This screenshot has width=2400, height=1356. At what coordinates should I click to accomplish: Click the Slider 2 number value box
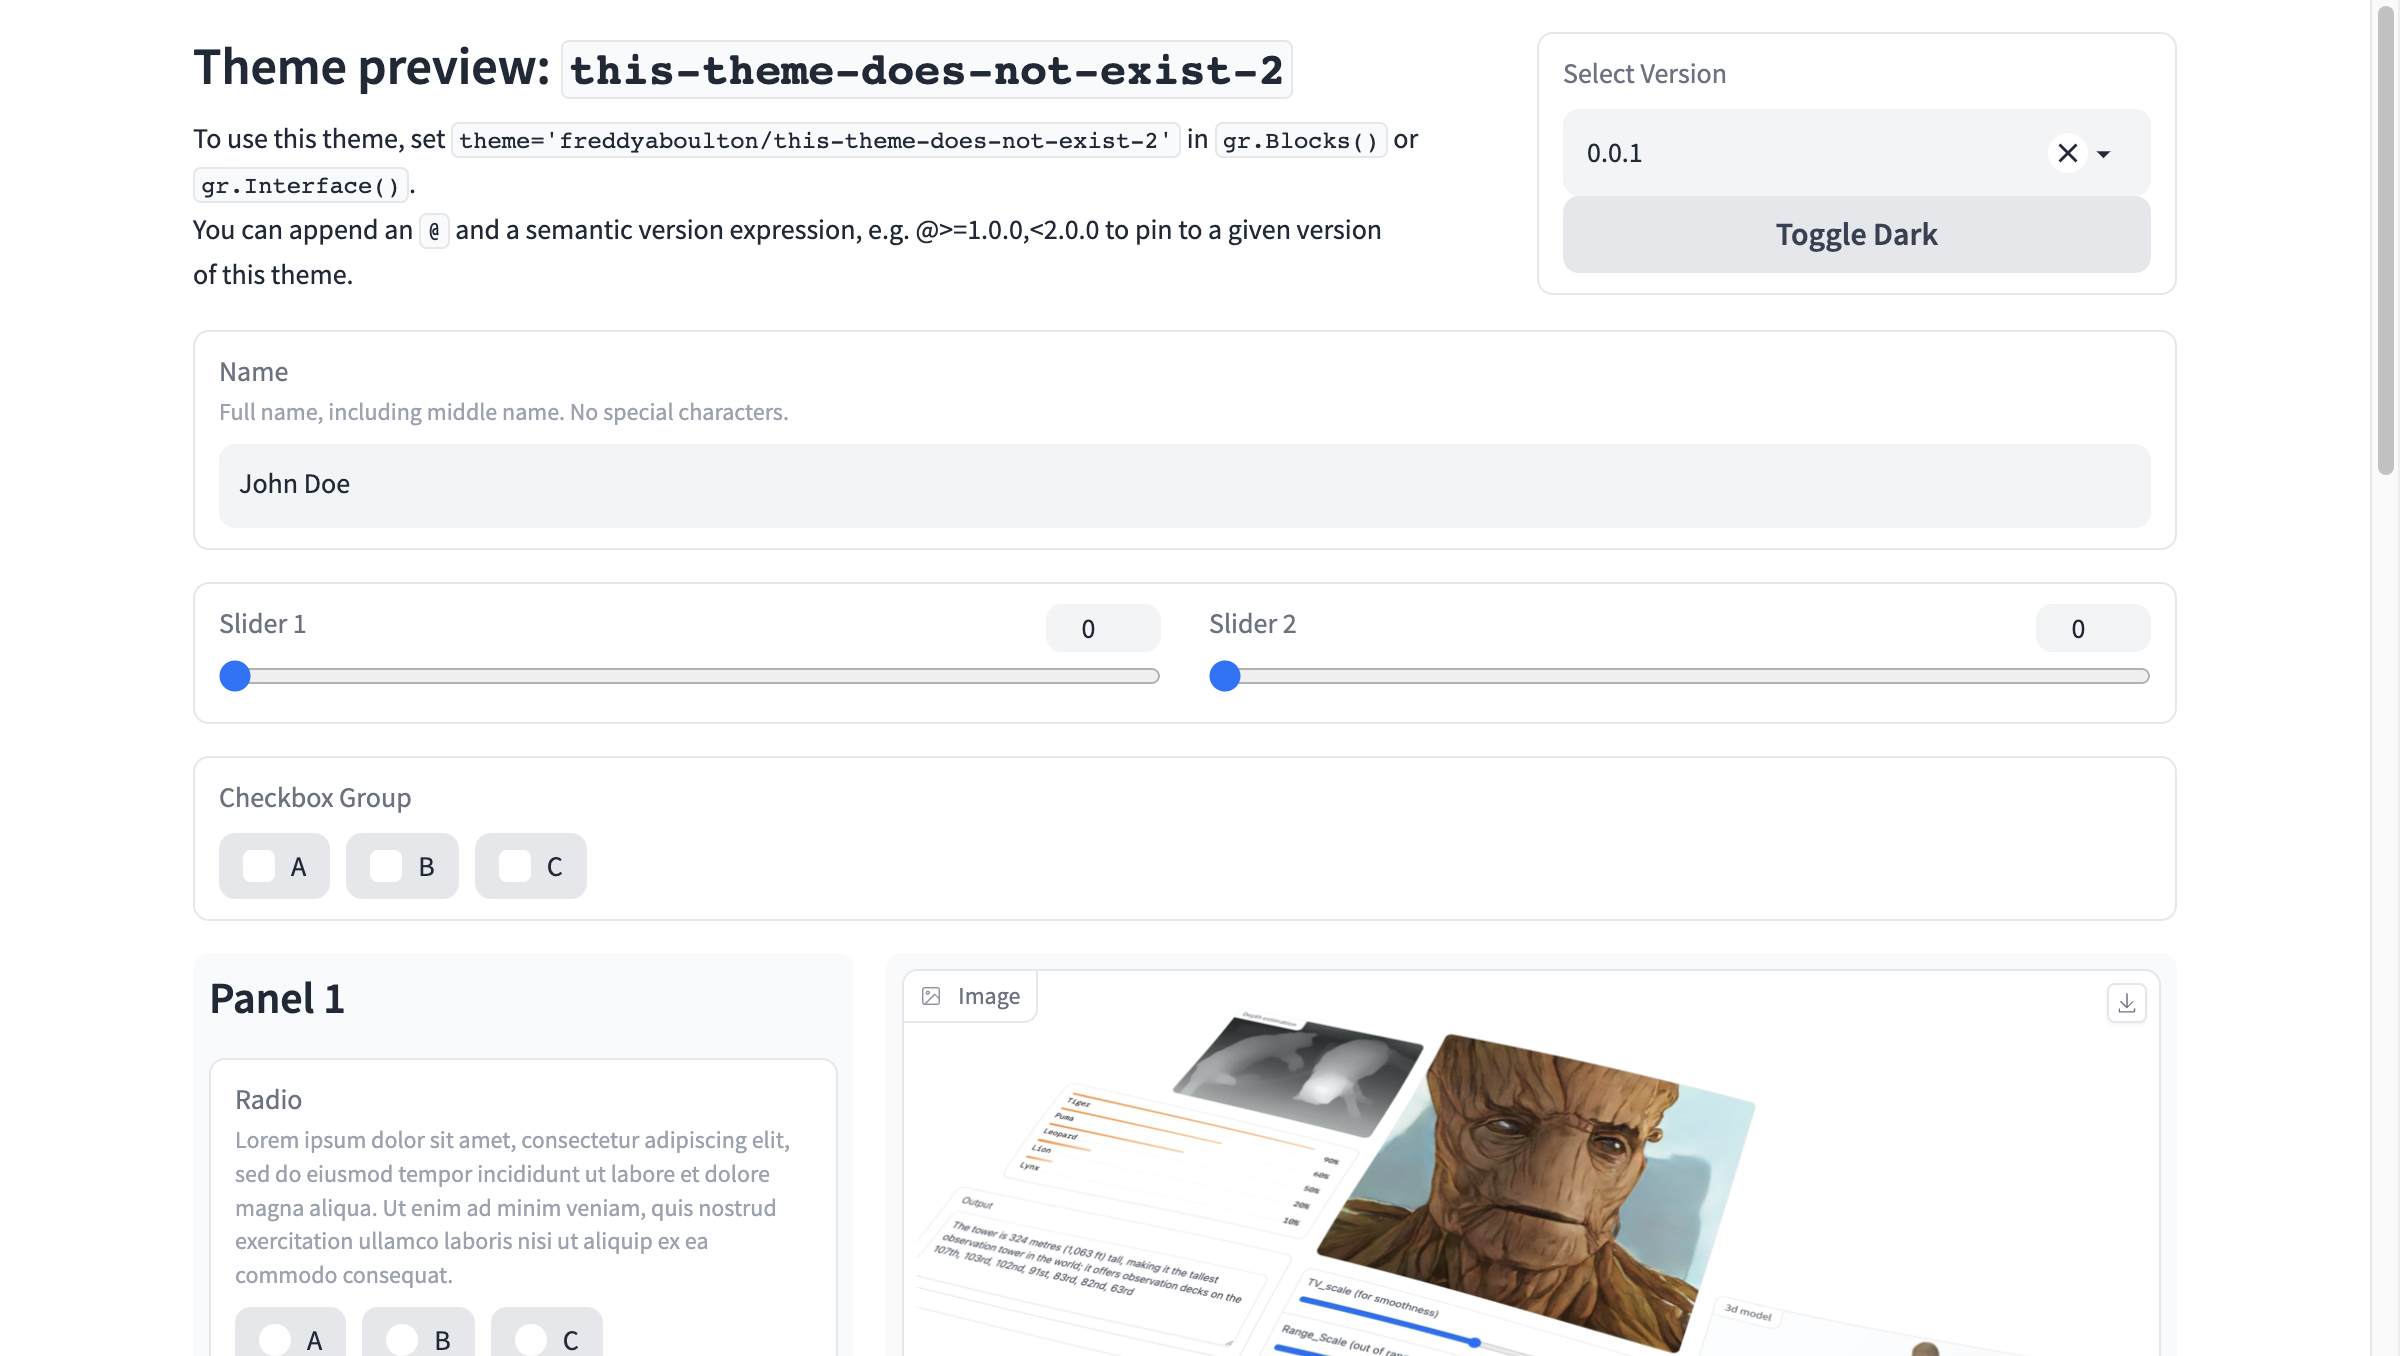2092,628
